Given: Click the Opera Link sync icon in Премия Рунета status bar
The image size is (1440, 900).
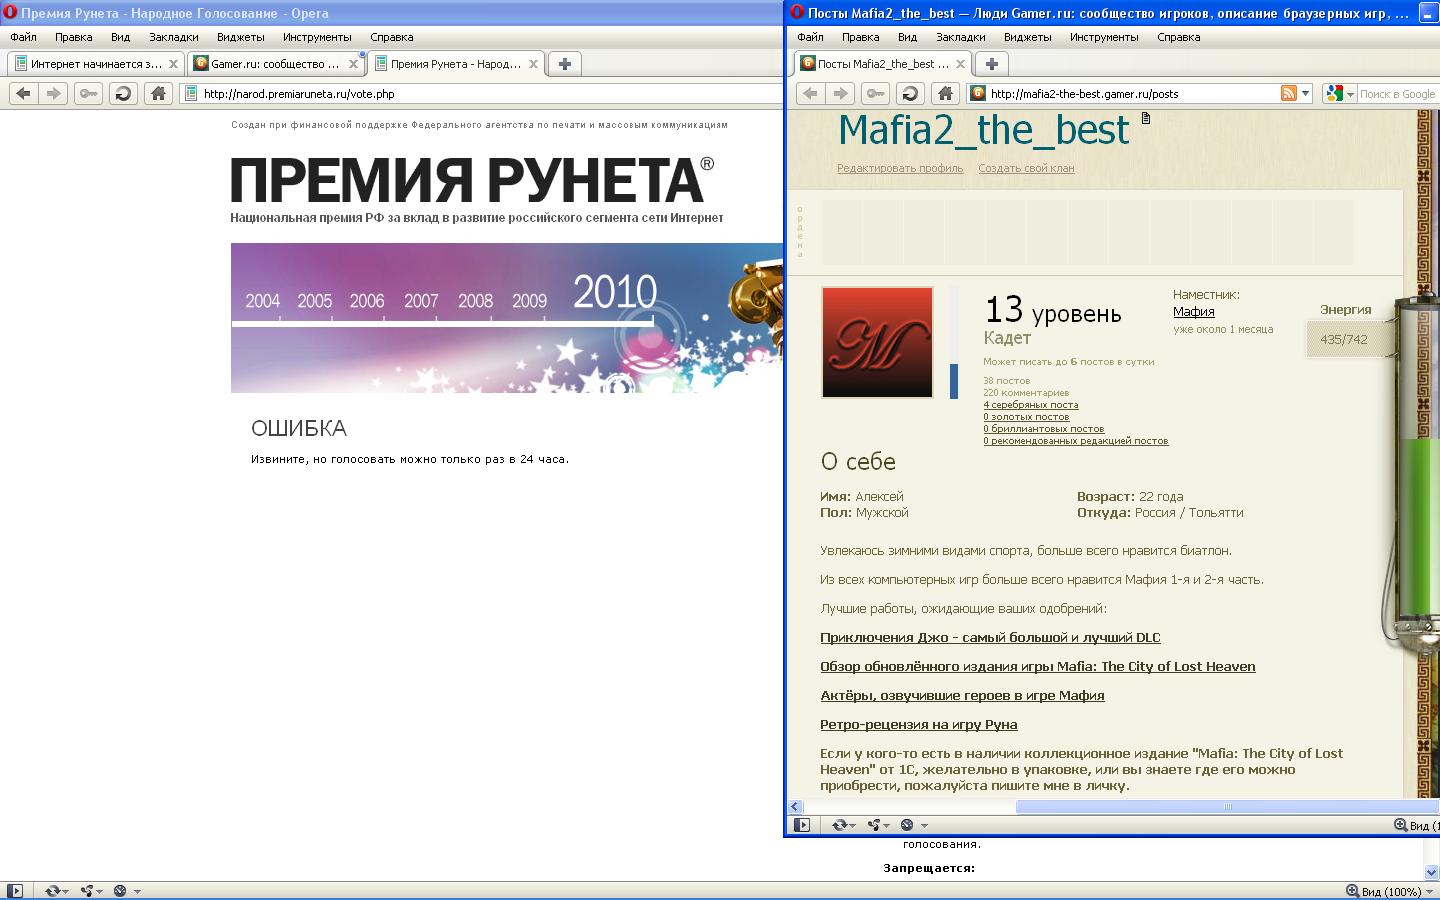Looking at the screenshot, I should point(56,891).
